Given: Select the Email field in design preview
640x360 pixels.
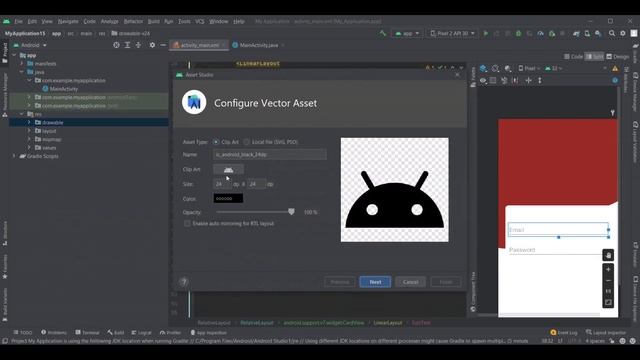Looking at the screenshot, I should tap(558, 230).
